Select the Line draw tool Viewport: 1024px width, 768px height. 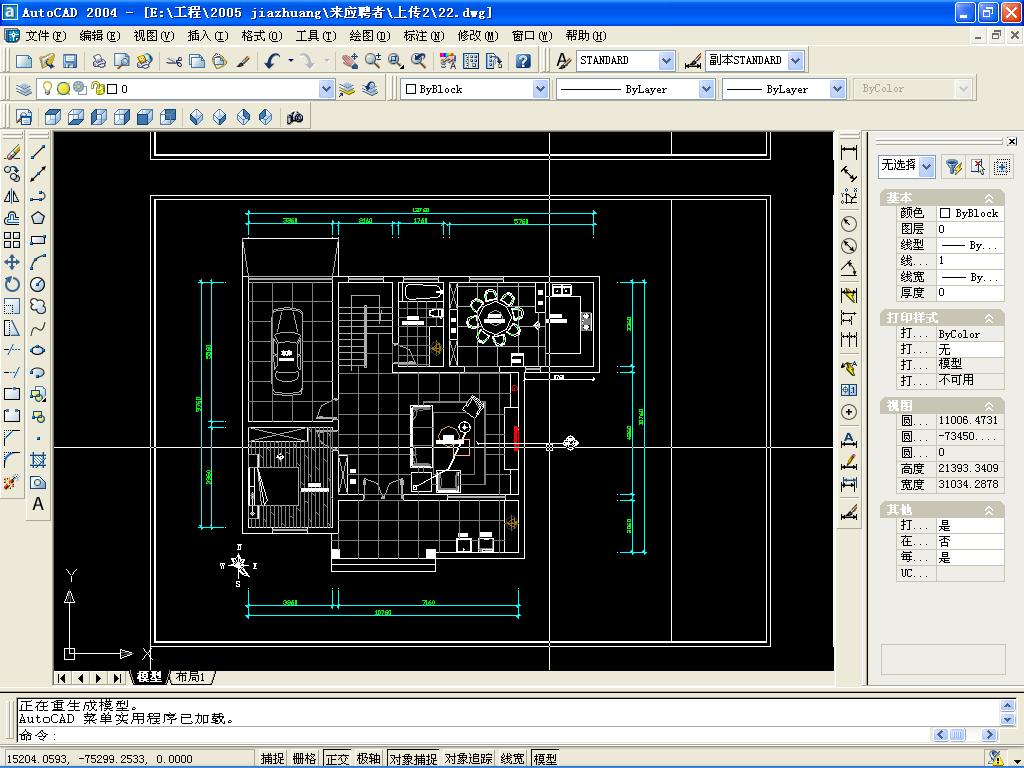[38, 152]
